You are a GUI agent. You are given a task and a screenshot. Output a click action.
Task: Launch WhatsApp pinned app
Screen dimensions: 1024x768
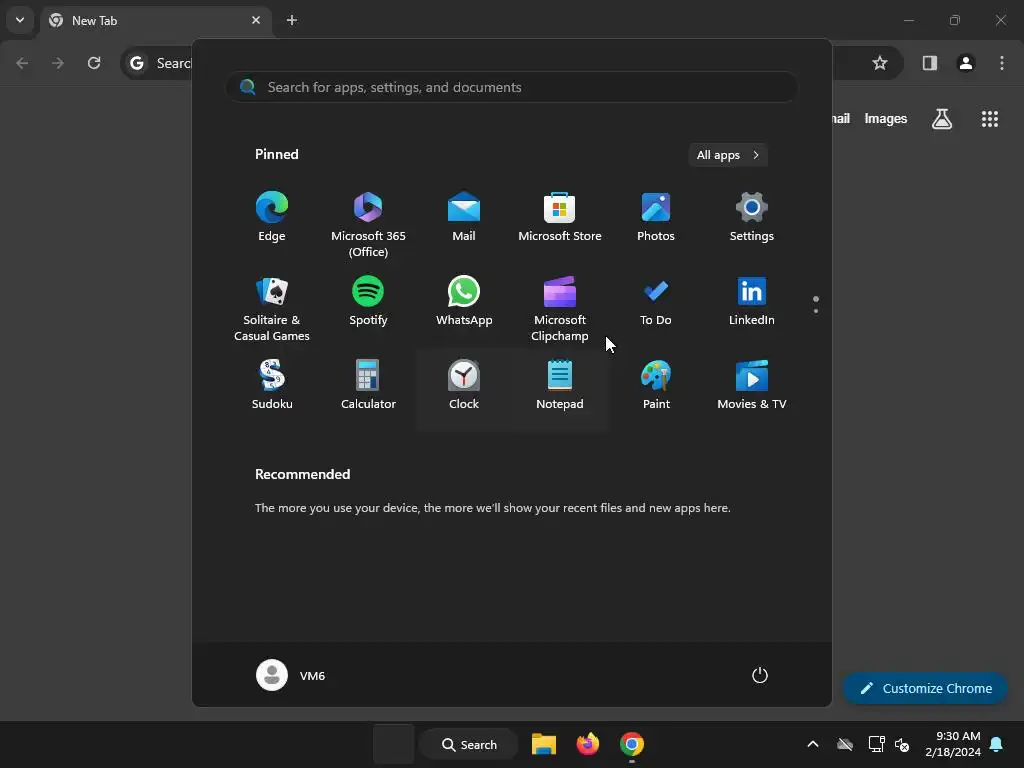pyautogui.click(x=464, y=301)
